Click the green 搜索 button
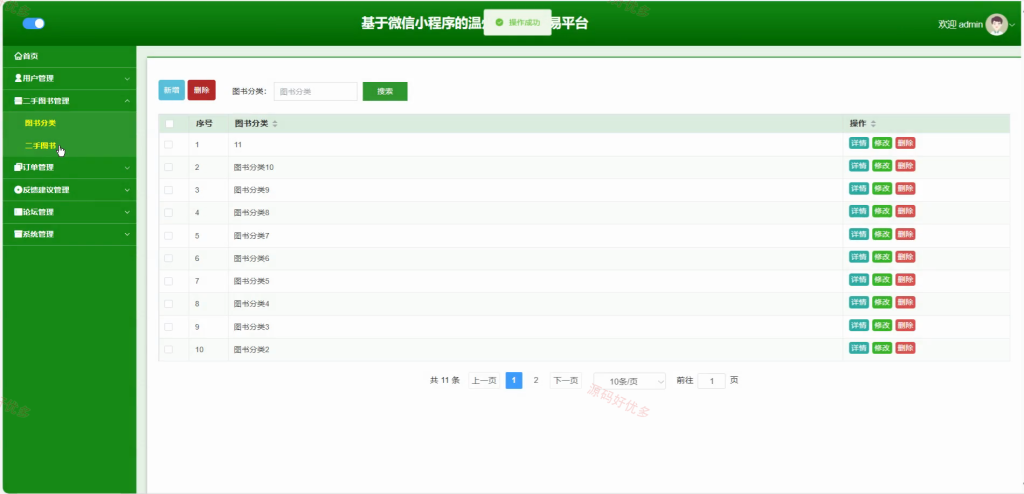 click(x=385, y=91)
